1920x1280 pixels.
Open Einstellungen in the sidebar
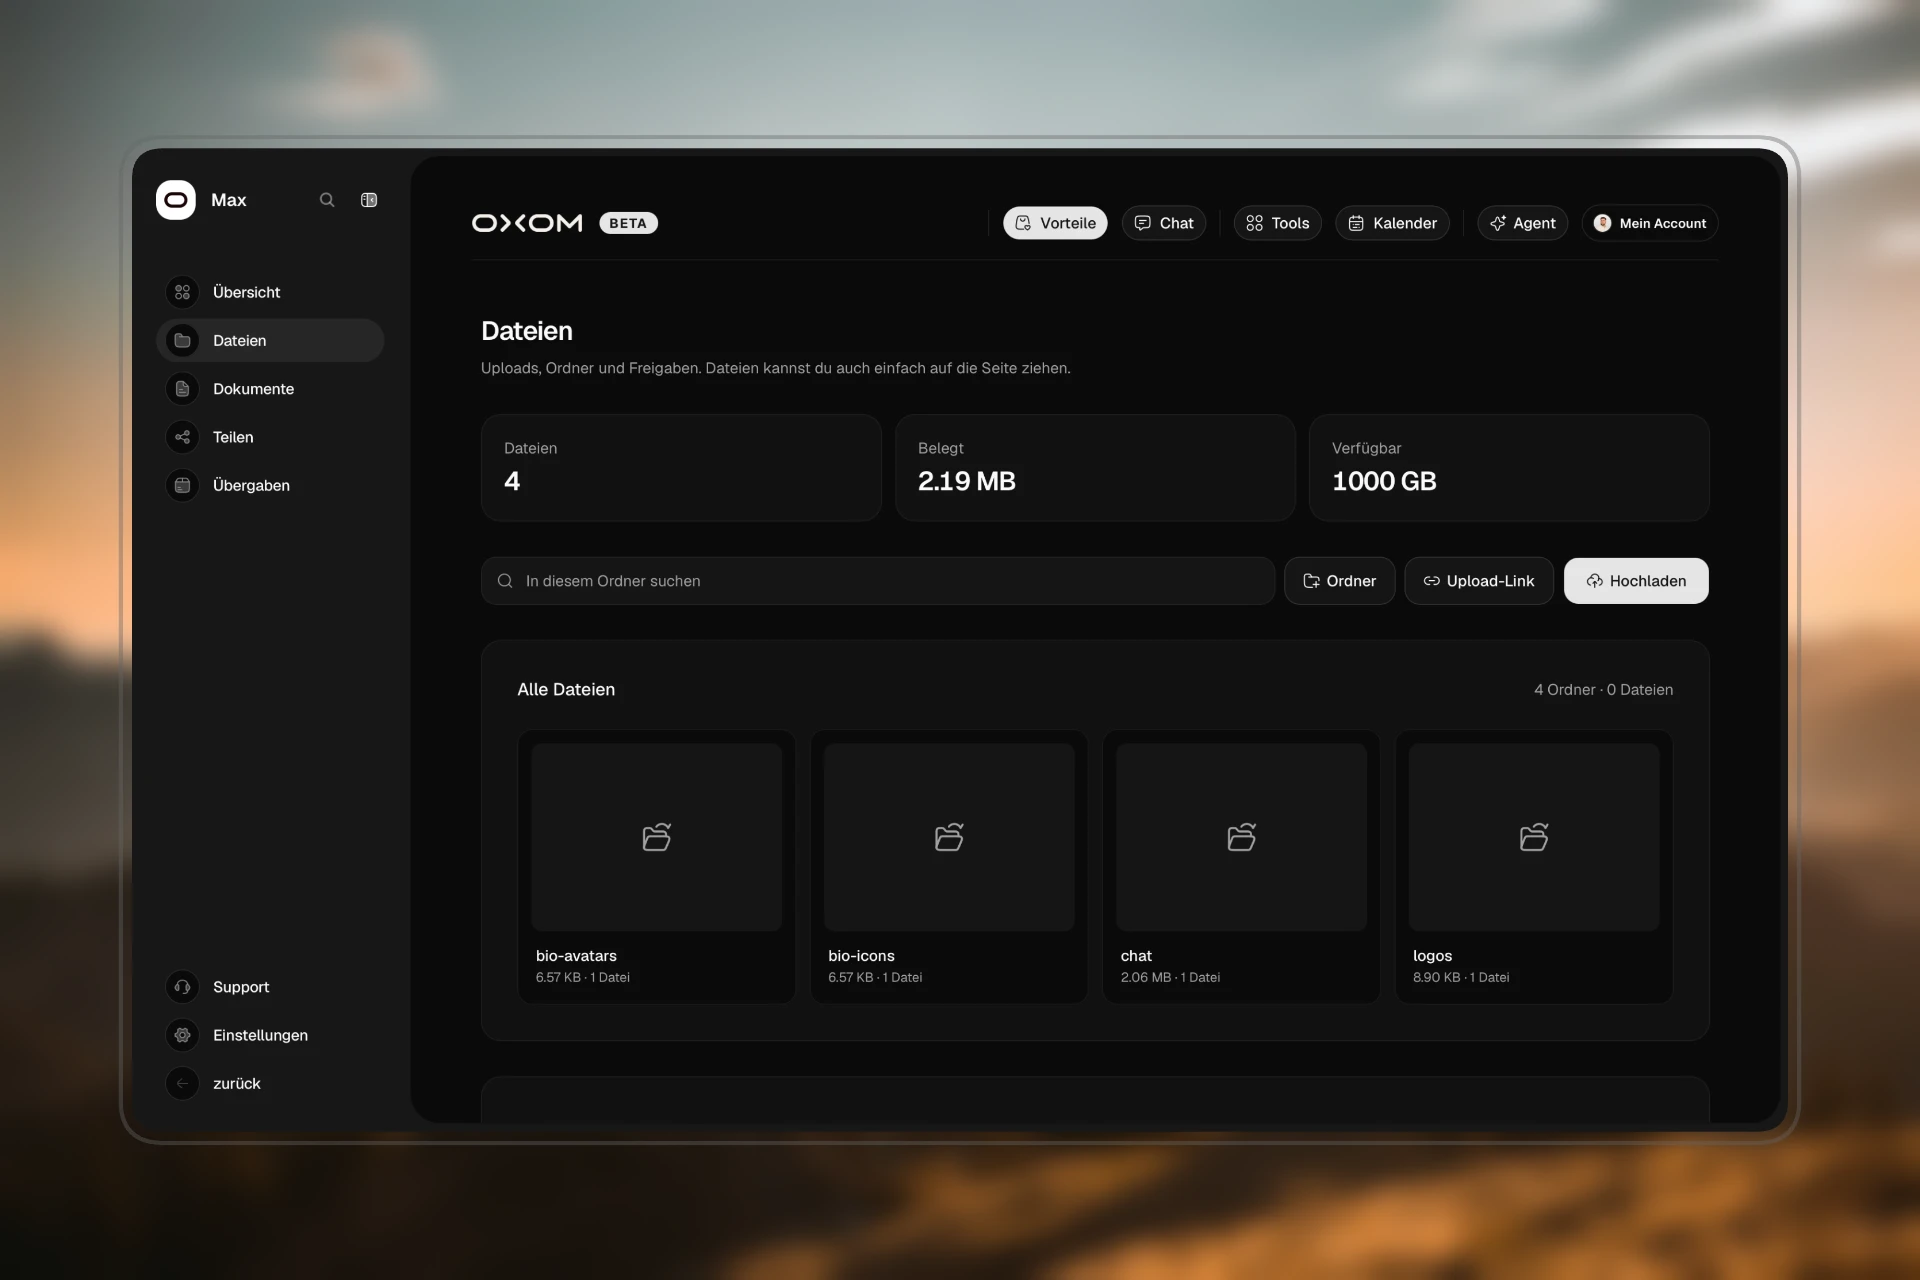click(270, 1035)
